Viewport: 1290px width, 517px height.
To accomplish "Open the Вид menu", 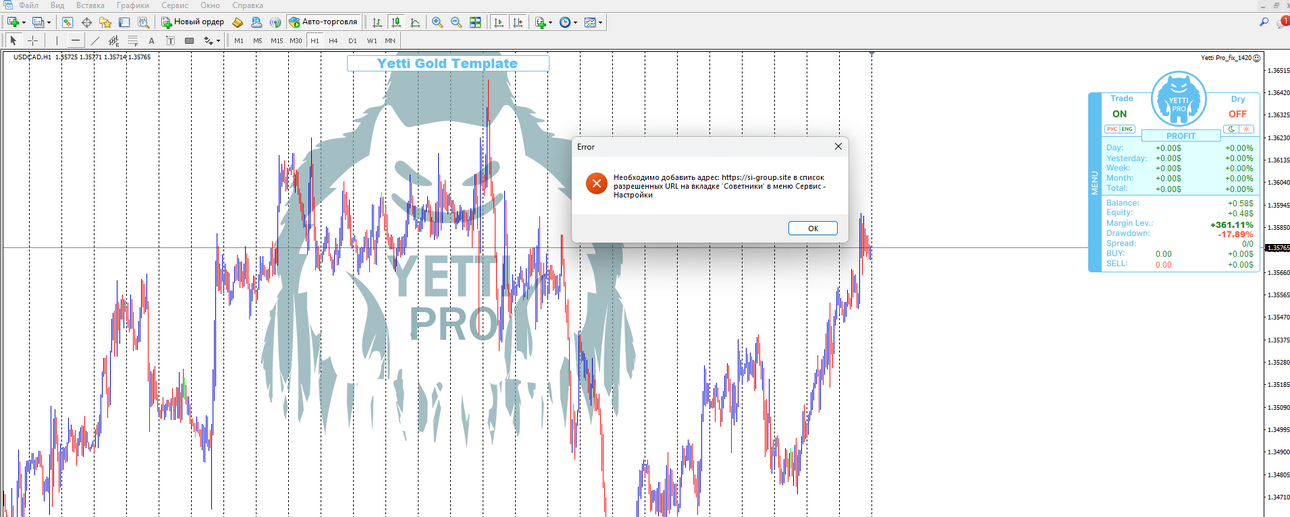I will click(x=57, y=5).
